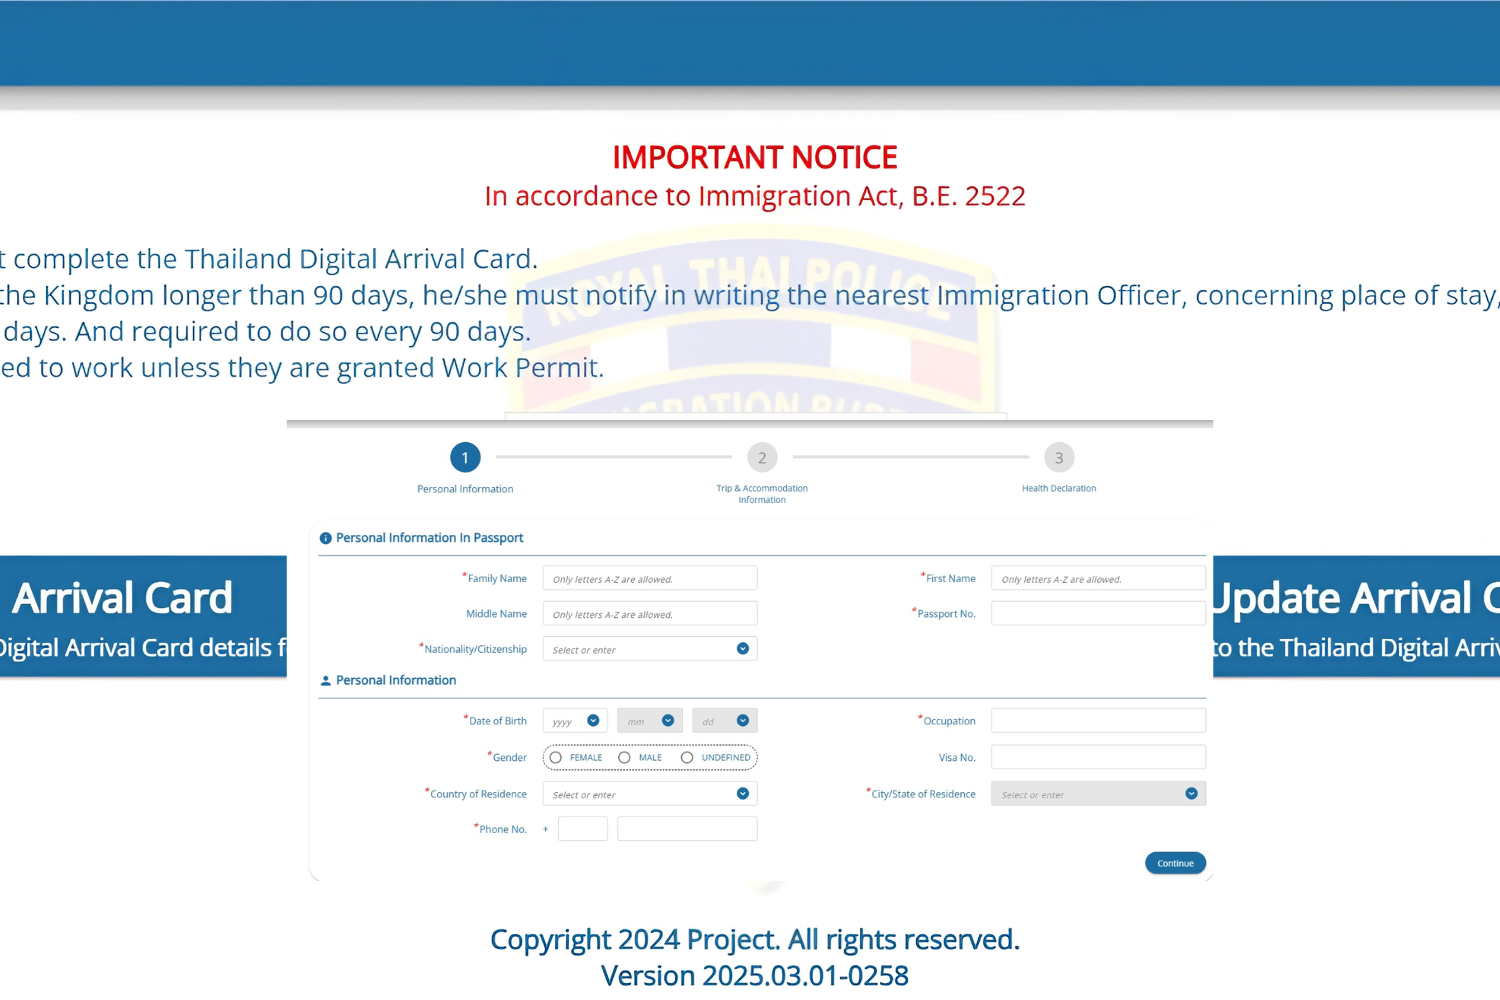This screenshot has height=1000, width=1500.
Task: Open the Nationality/Citizenship dropdown
Action: coord(650,649)
